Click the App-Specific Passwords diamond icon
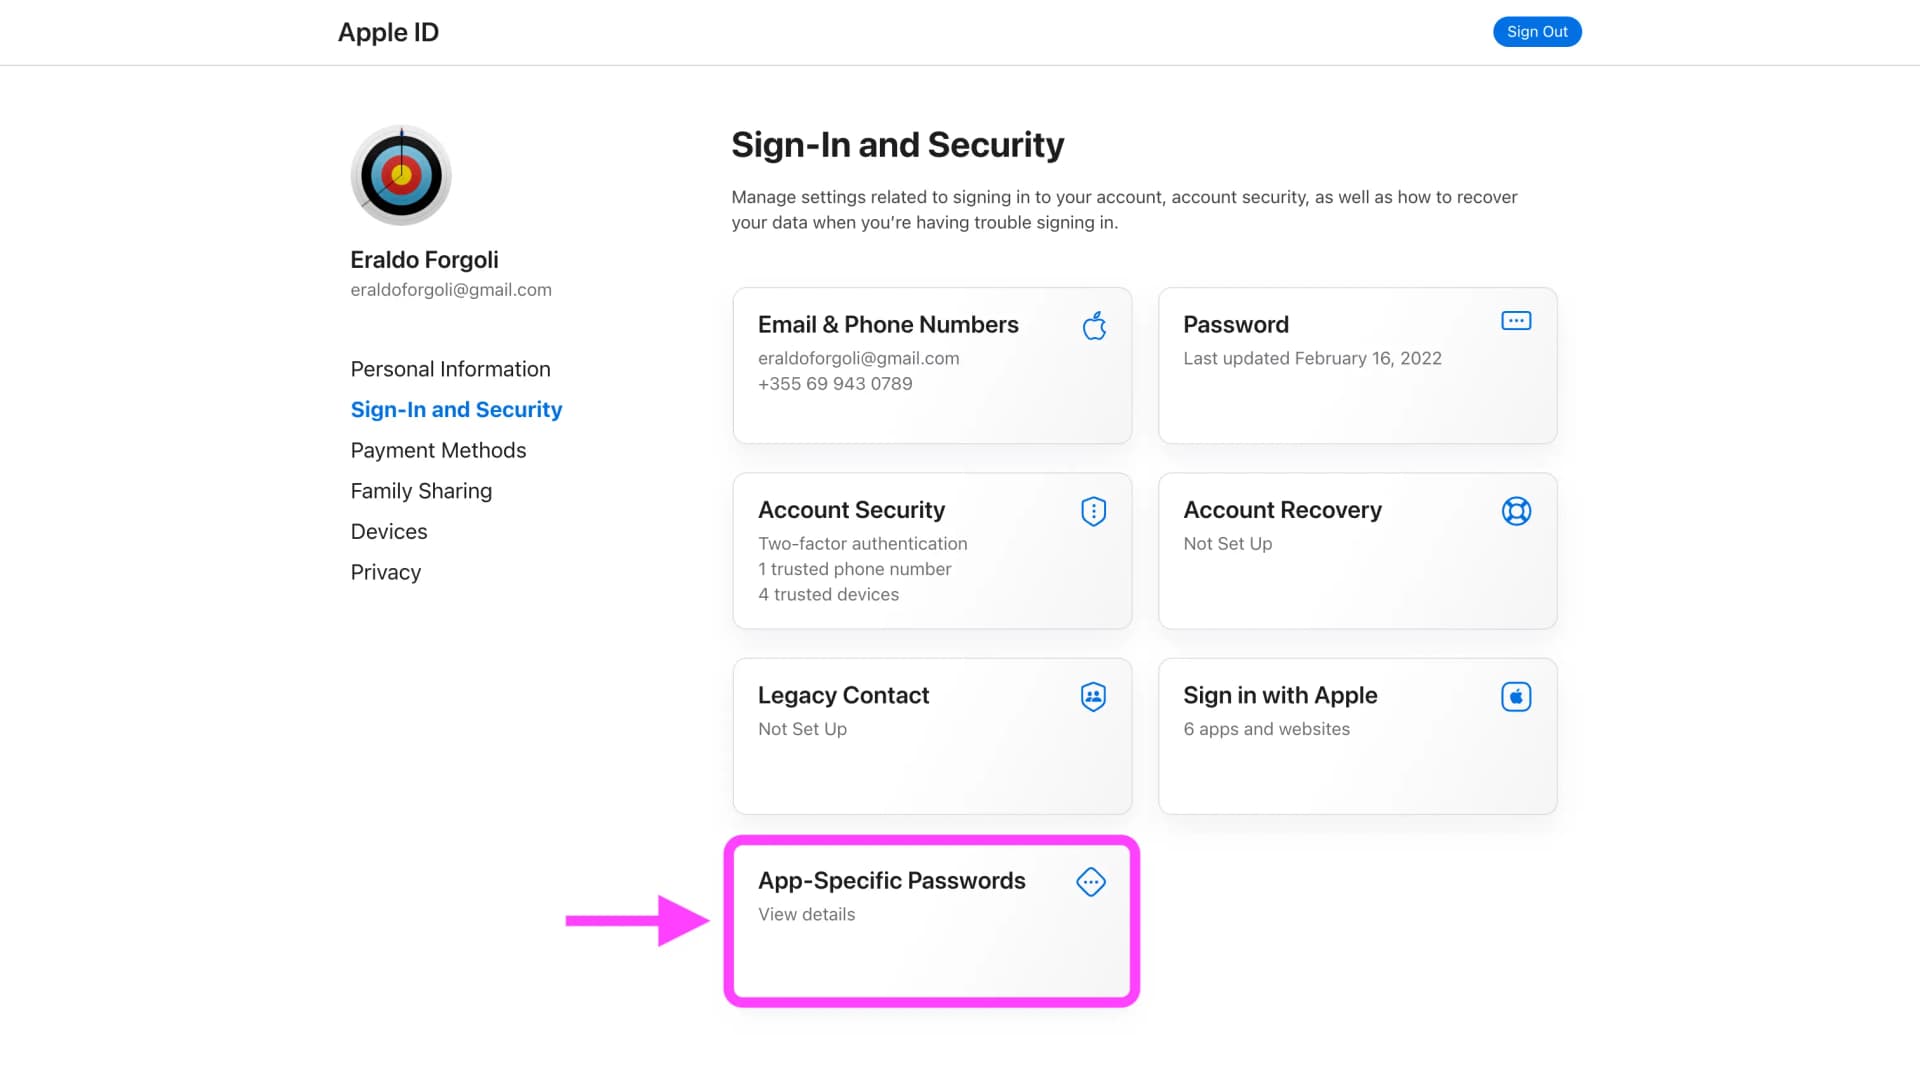1920x1088 pixels. (1090, 882)
